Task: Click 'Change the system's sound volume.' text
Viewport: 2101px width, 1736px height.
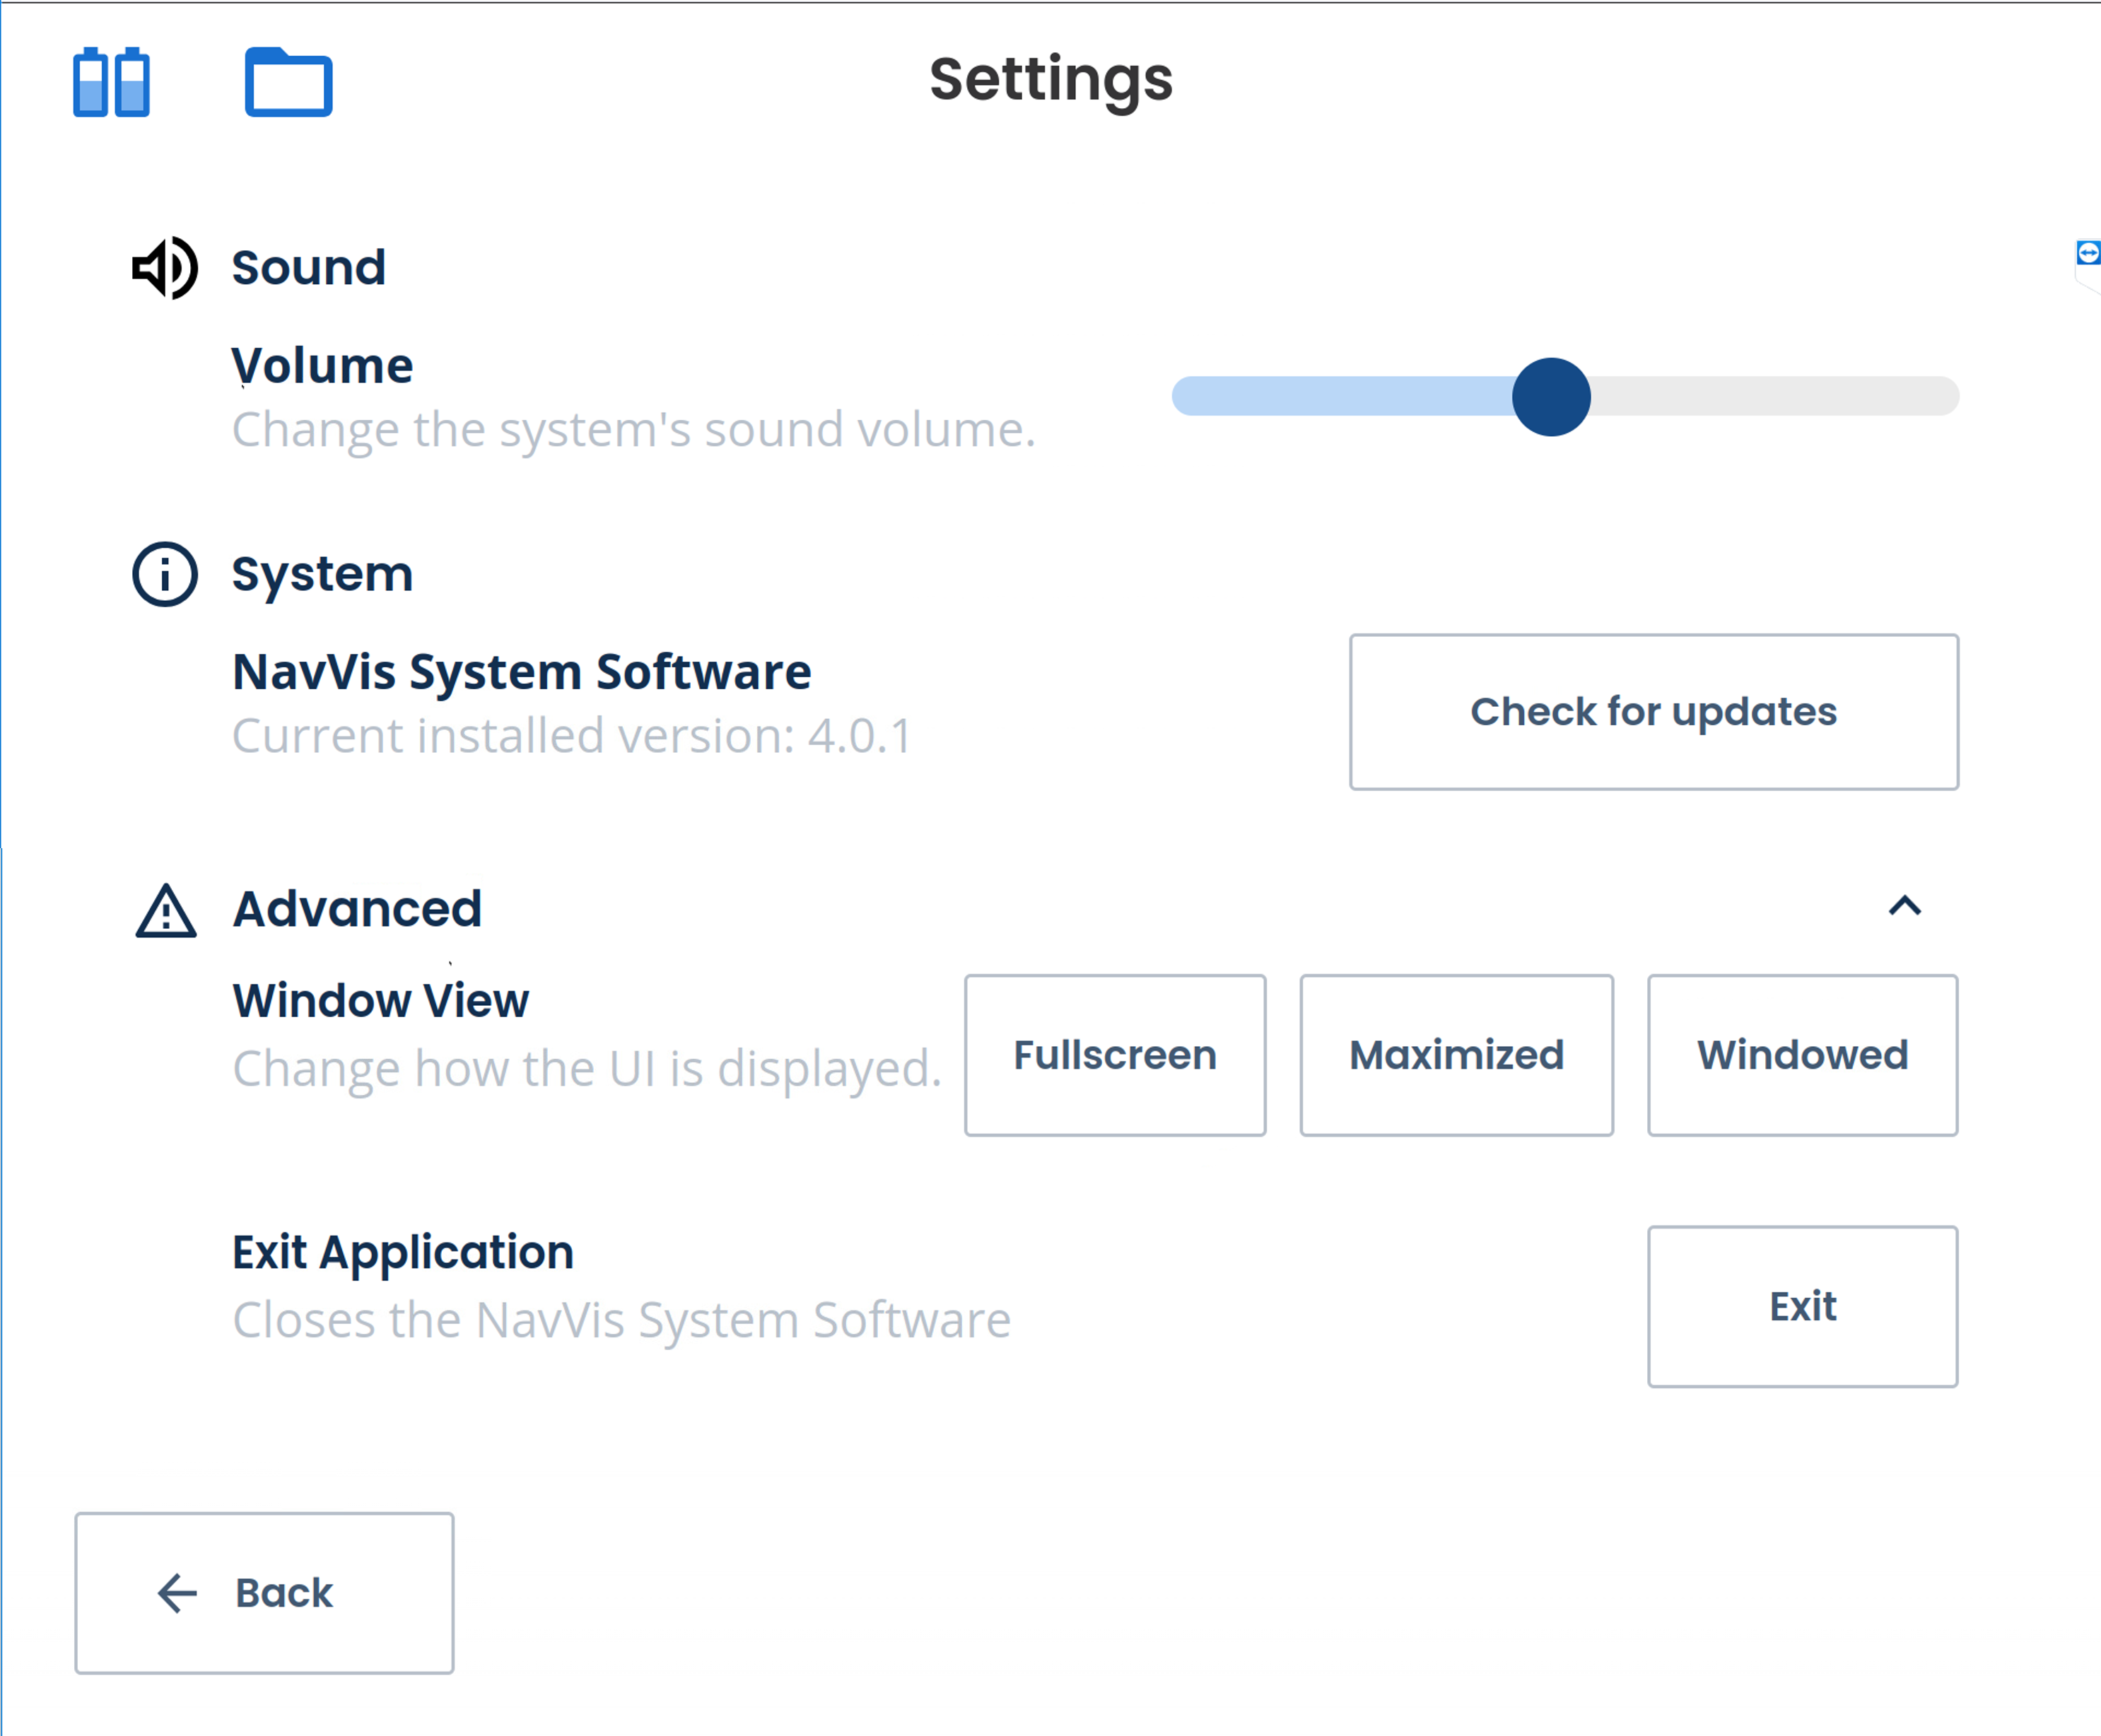Action: click(634, 430)
